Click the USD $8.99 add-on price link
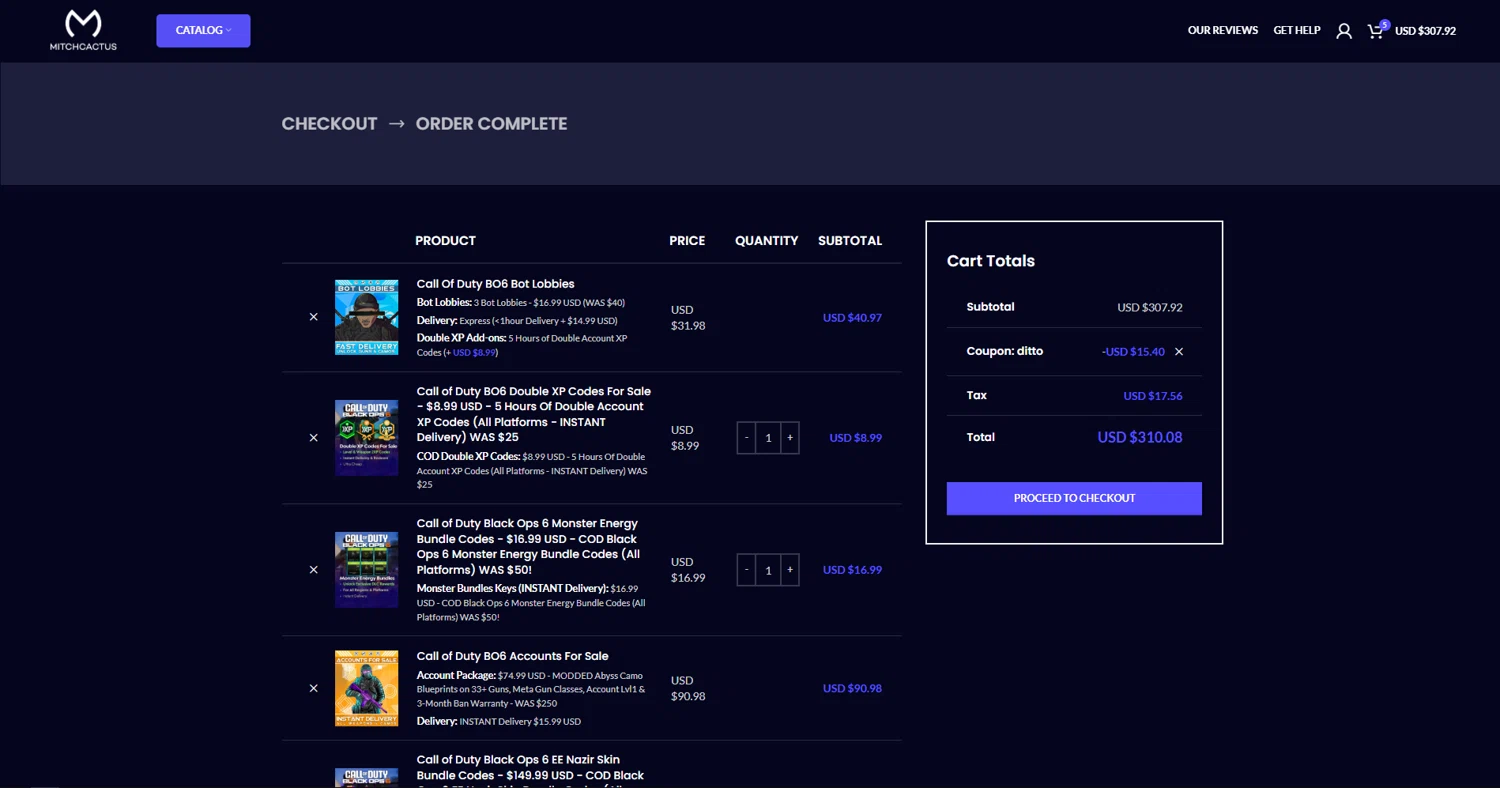The image size is (1500, 788). point(473,353)
